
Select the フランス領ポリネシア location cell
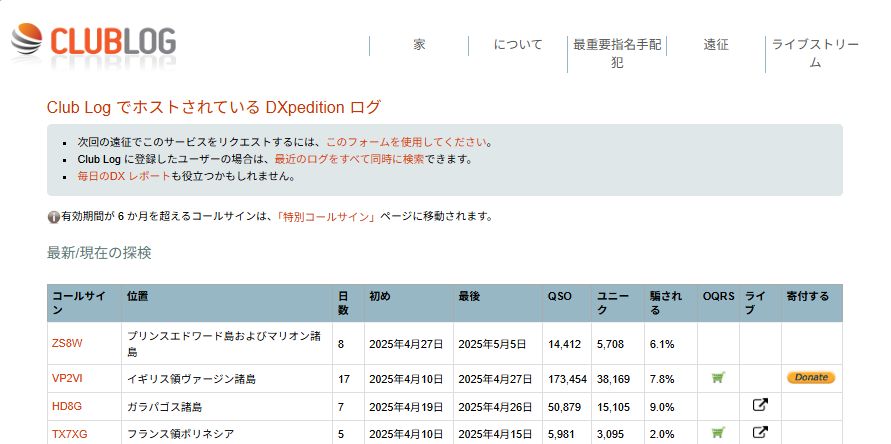227,434
